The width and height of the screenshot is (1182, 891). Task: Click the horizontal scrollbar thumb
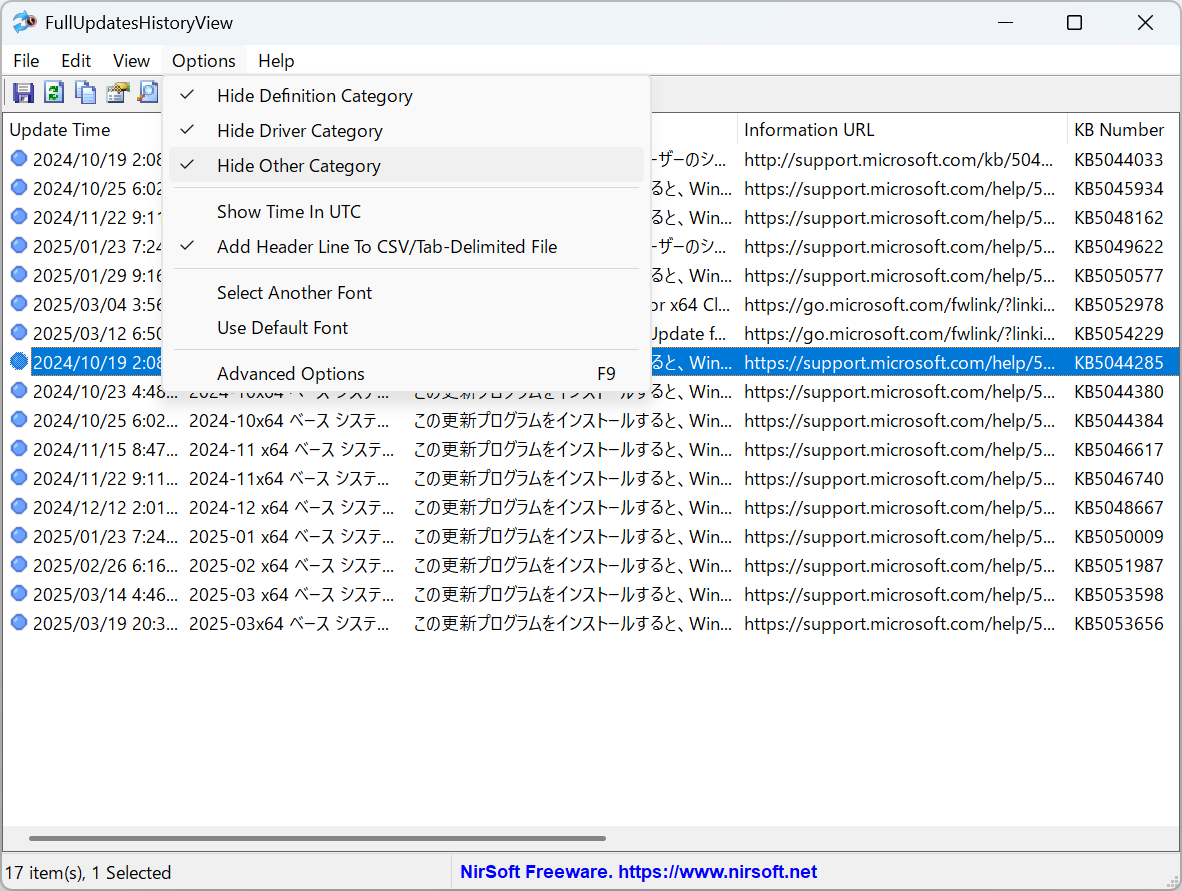point(317,838)
